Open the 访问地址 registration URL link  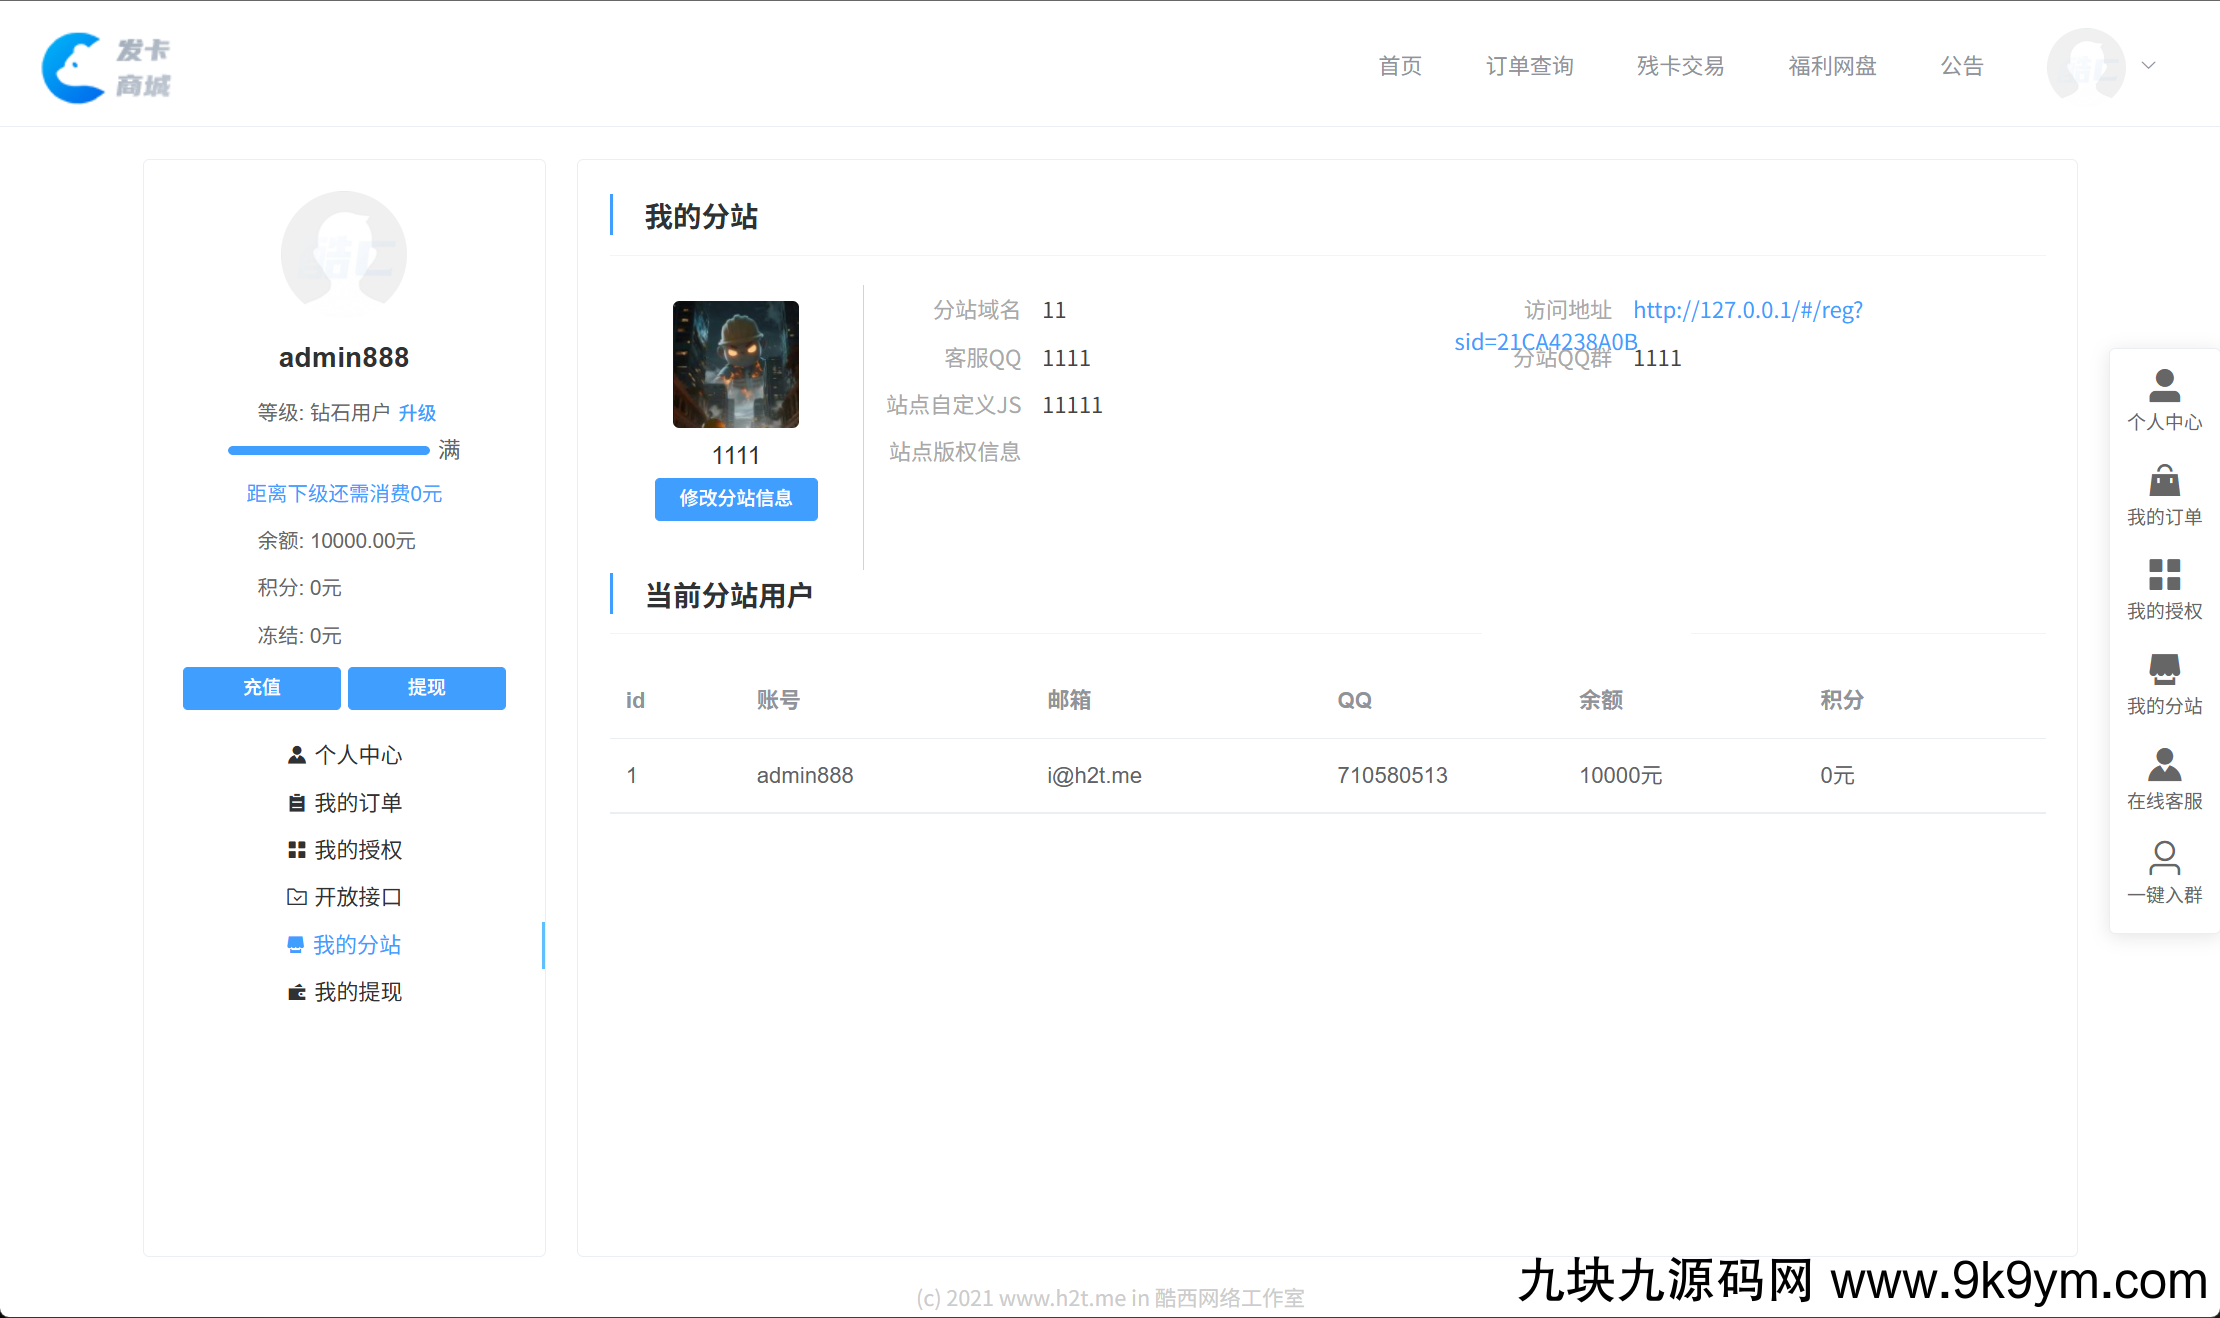pos(1747,310)
